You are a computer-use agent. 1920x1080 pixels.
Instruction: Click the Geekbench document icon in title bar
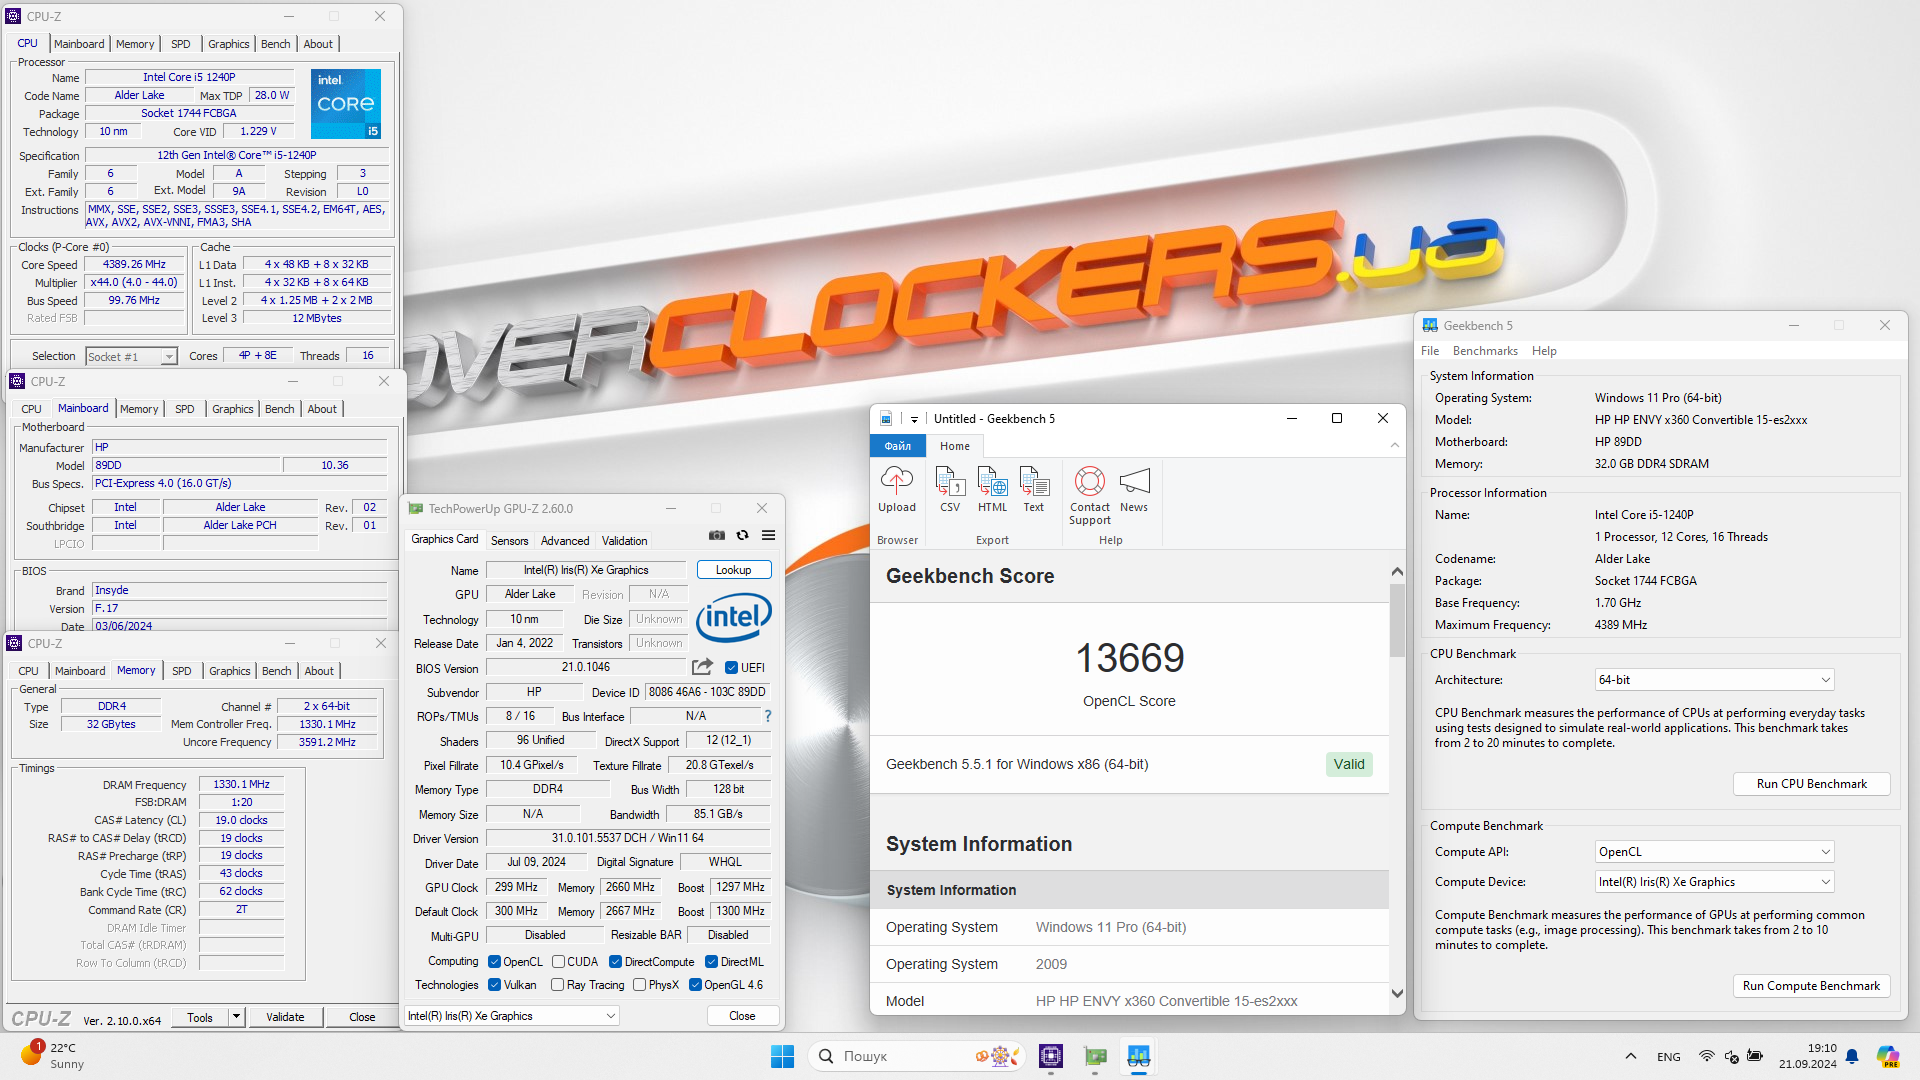pyautogui.click(x=886, y=419)
